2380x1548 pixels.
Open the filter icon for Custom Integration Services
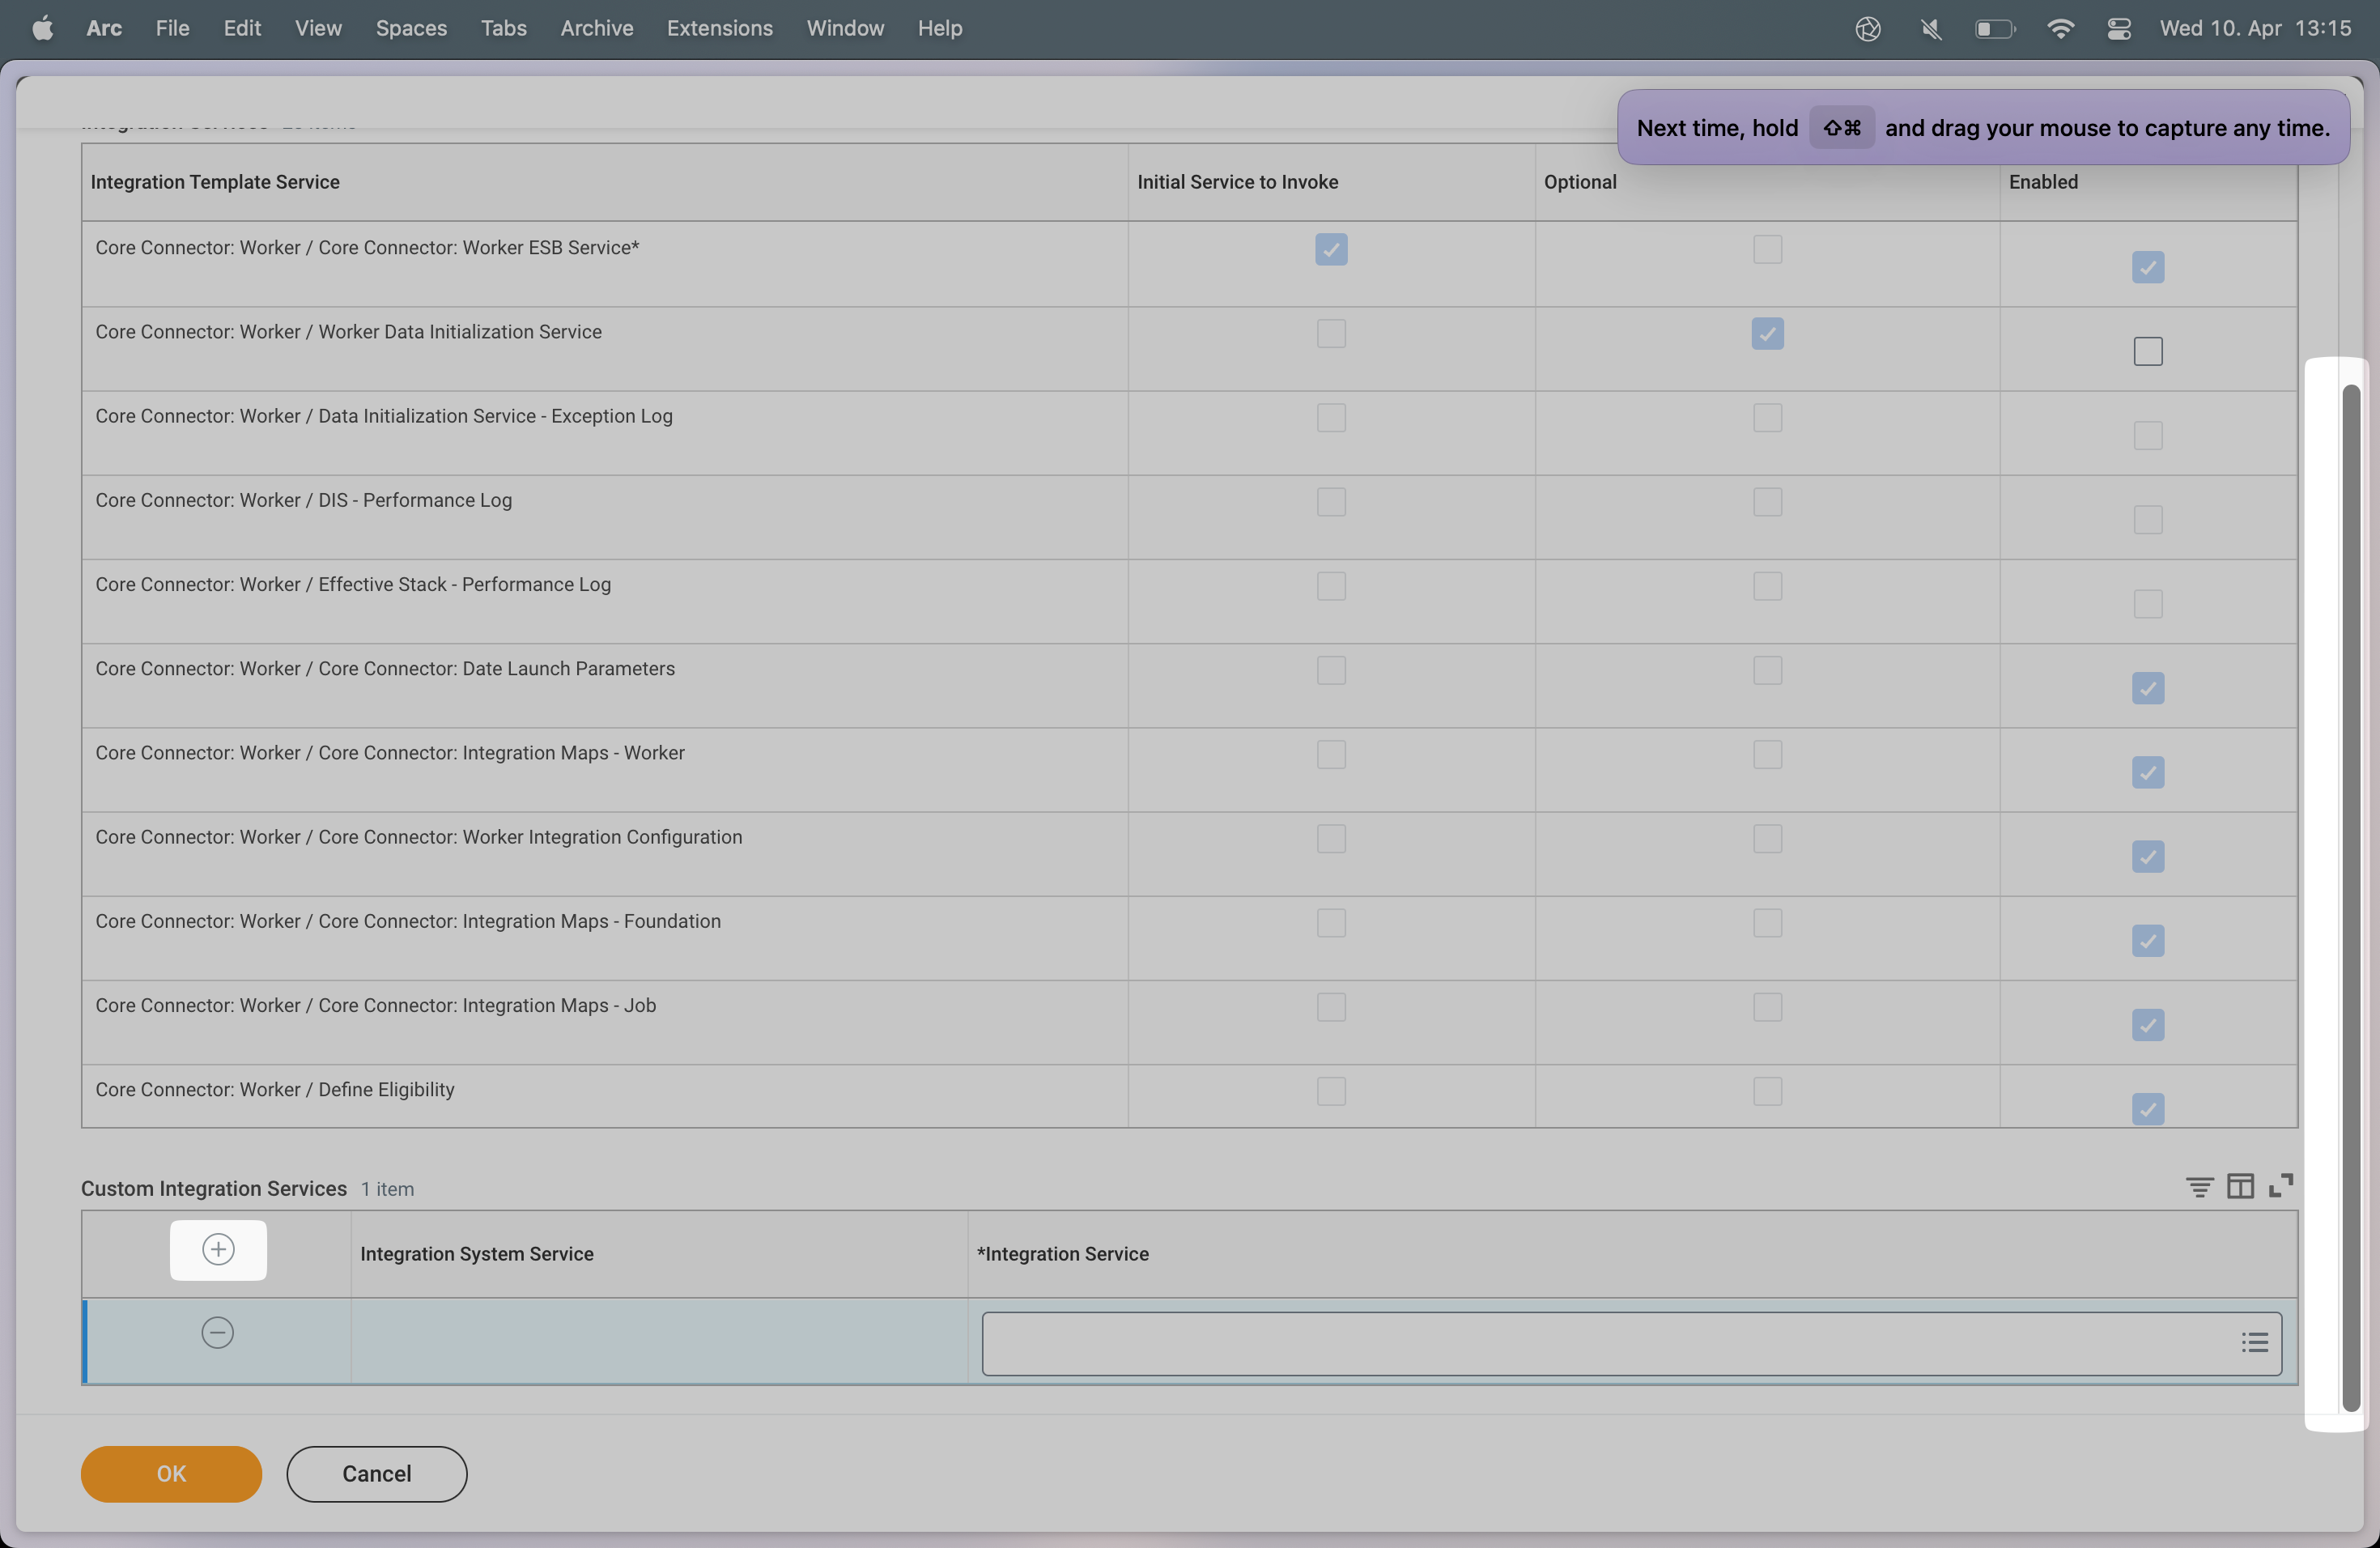tap(2199, 1186)
